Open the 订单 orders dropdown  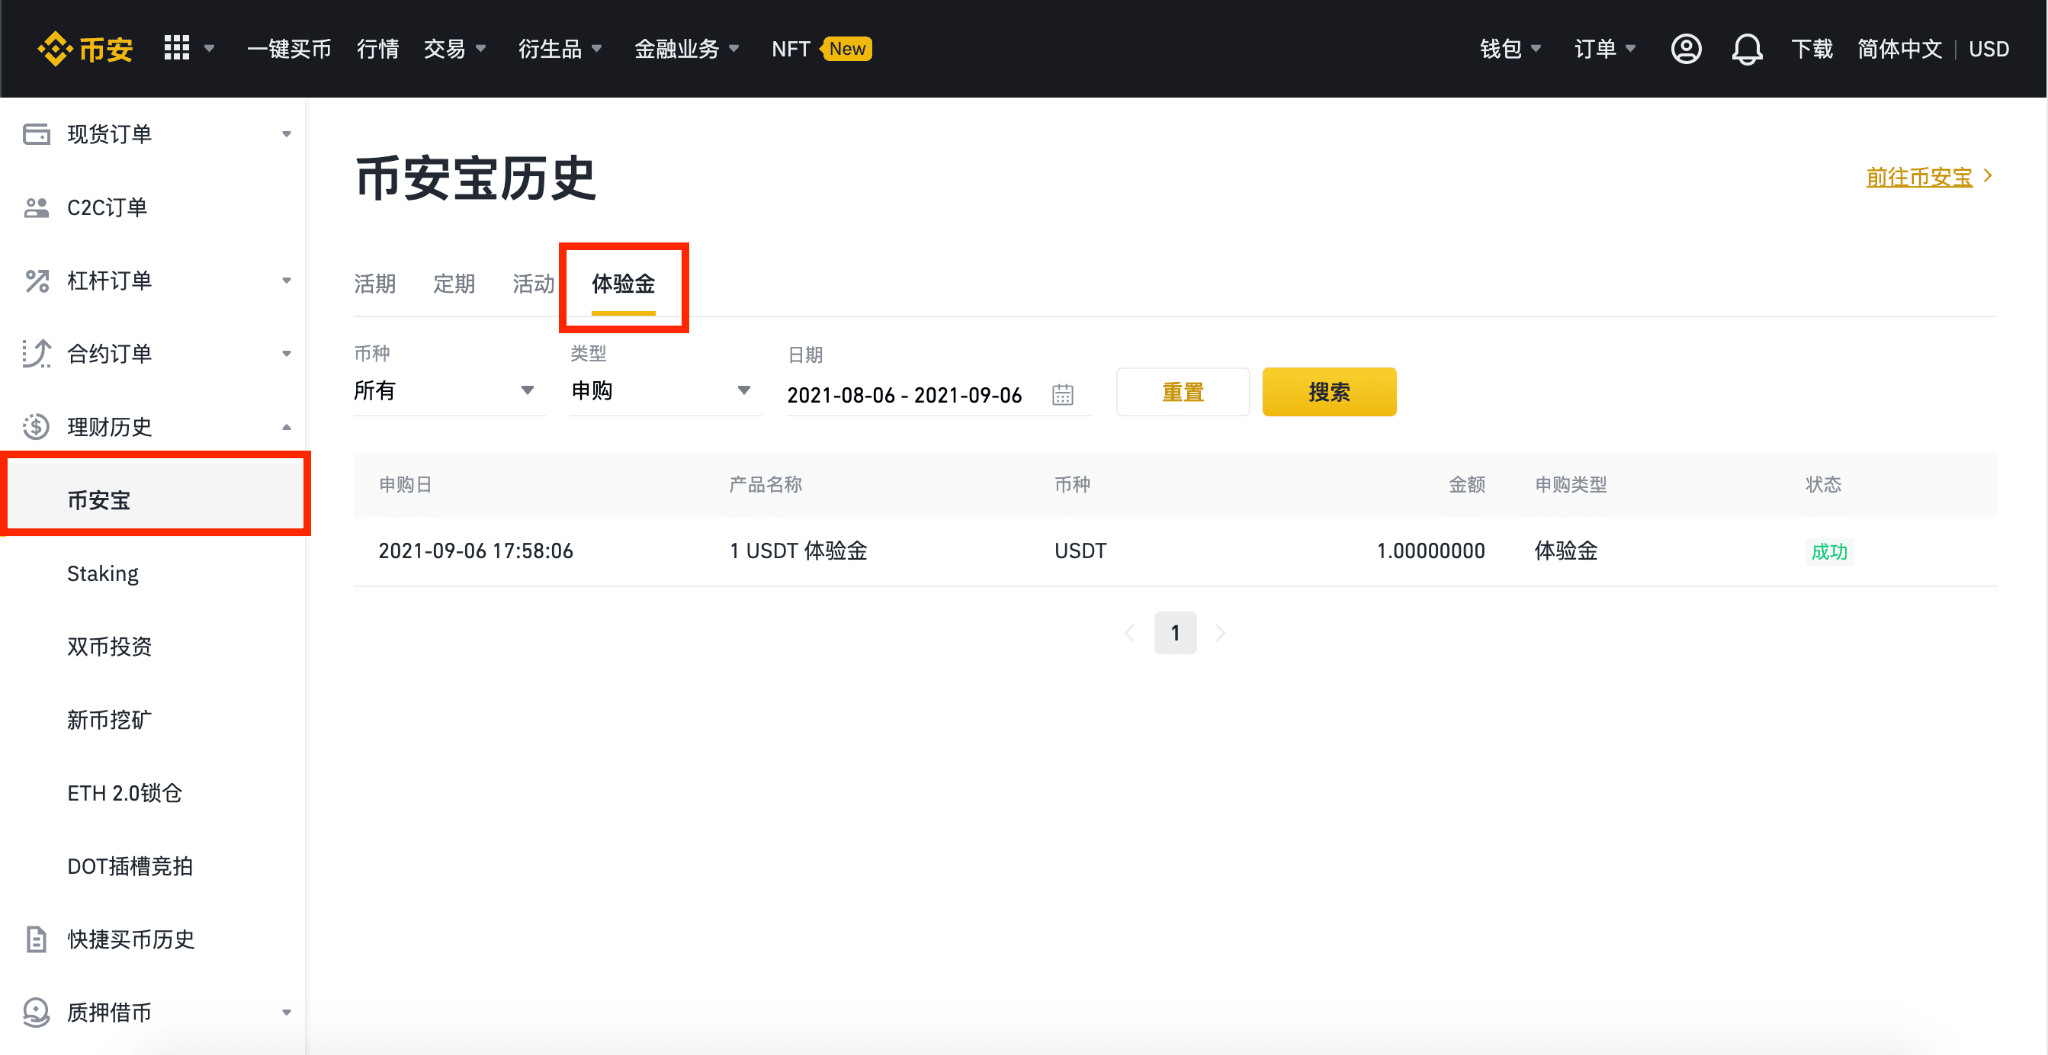1605,49
